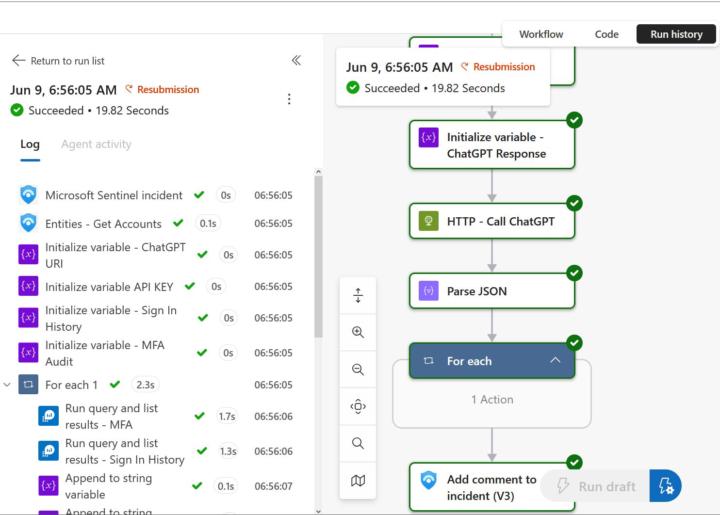The height and width of the screenshot is (515, 720).
Task: Click the scroll down arrow in the log panel
Action: pyautogui.click(x=318, y=510)
